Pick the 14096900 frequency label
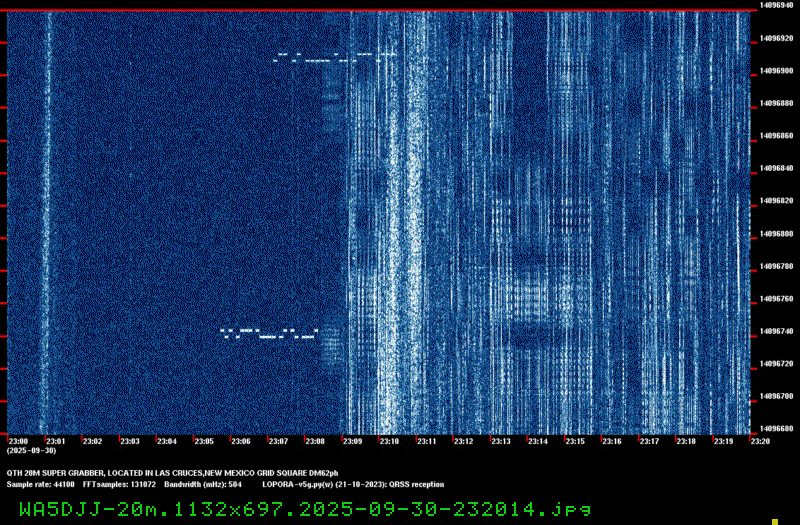Viewport: 800px width, 525px height. (x=776, y=70)
